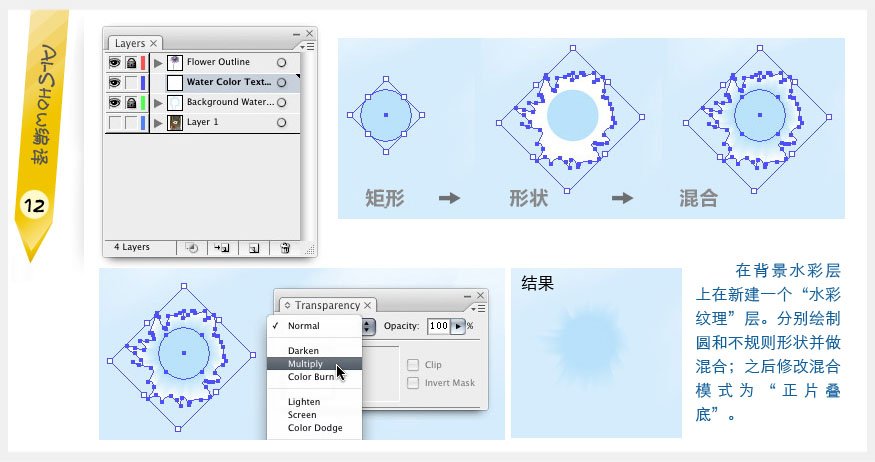This screenshot has height=462, width=875.
Task: Click the 形状 label
Action: click(x=528, y=198)
